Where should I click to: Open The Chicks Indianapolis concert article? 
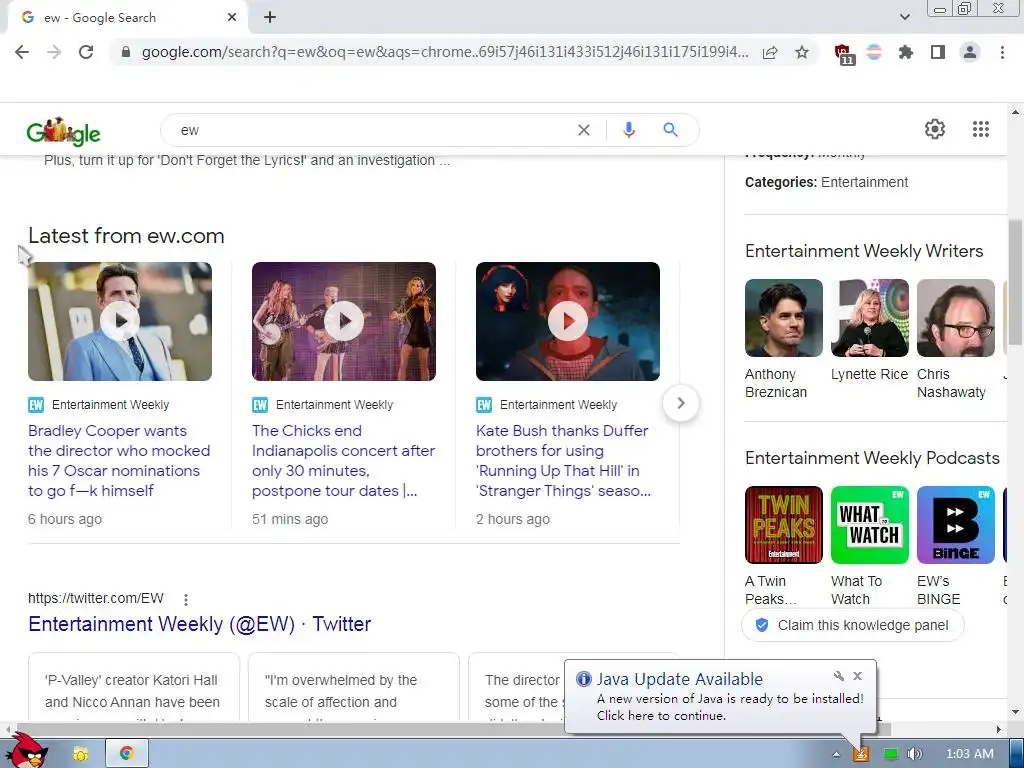pos(344,460)
